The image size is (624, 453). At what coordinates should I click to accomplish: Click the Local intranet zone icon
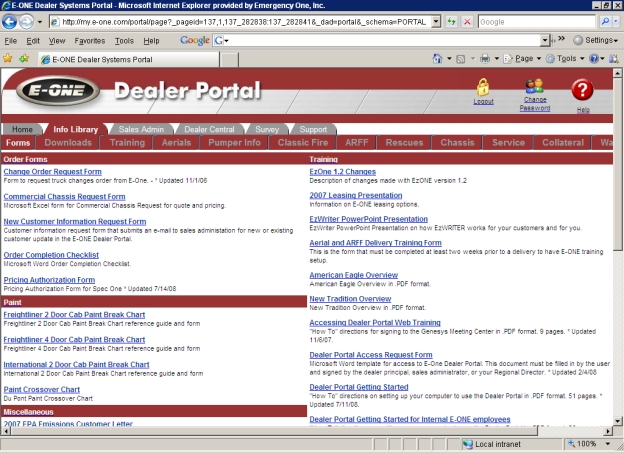468,444
